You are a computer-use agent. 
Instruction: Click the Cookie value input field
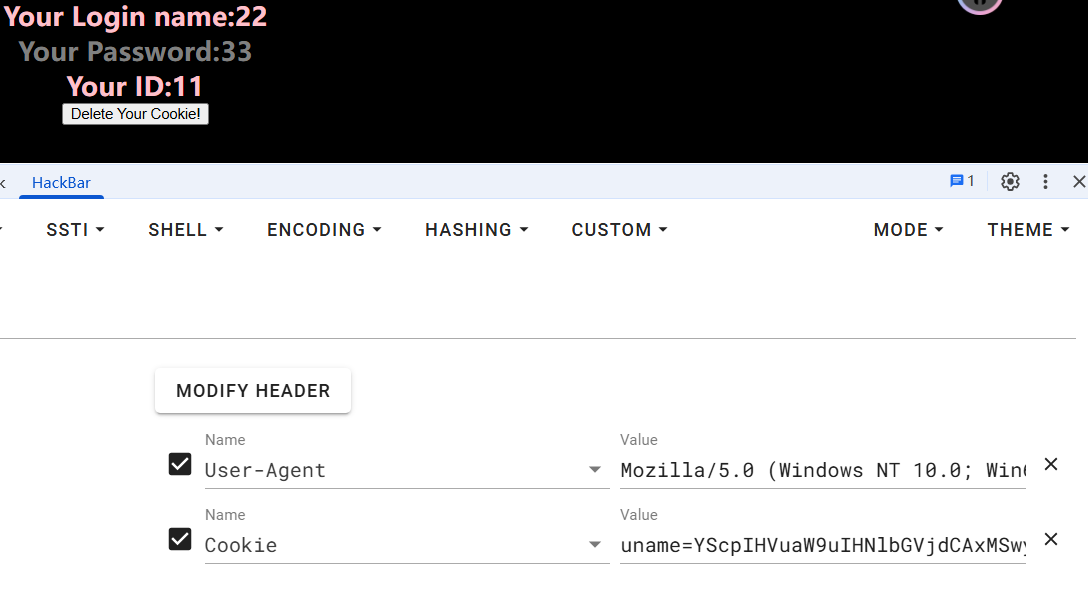click(x=822, y=545)
